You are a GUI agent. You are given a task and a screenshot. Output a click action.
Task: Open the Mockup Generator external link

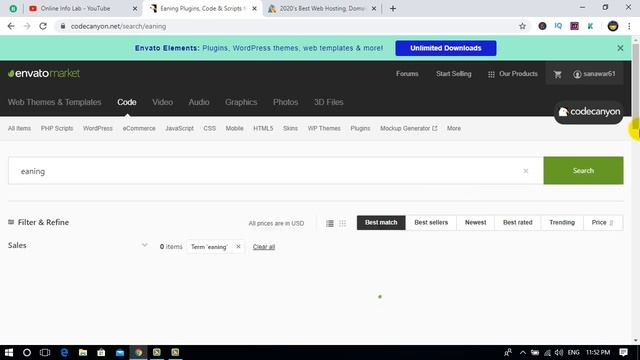409,128
